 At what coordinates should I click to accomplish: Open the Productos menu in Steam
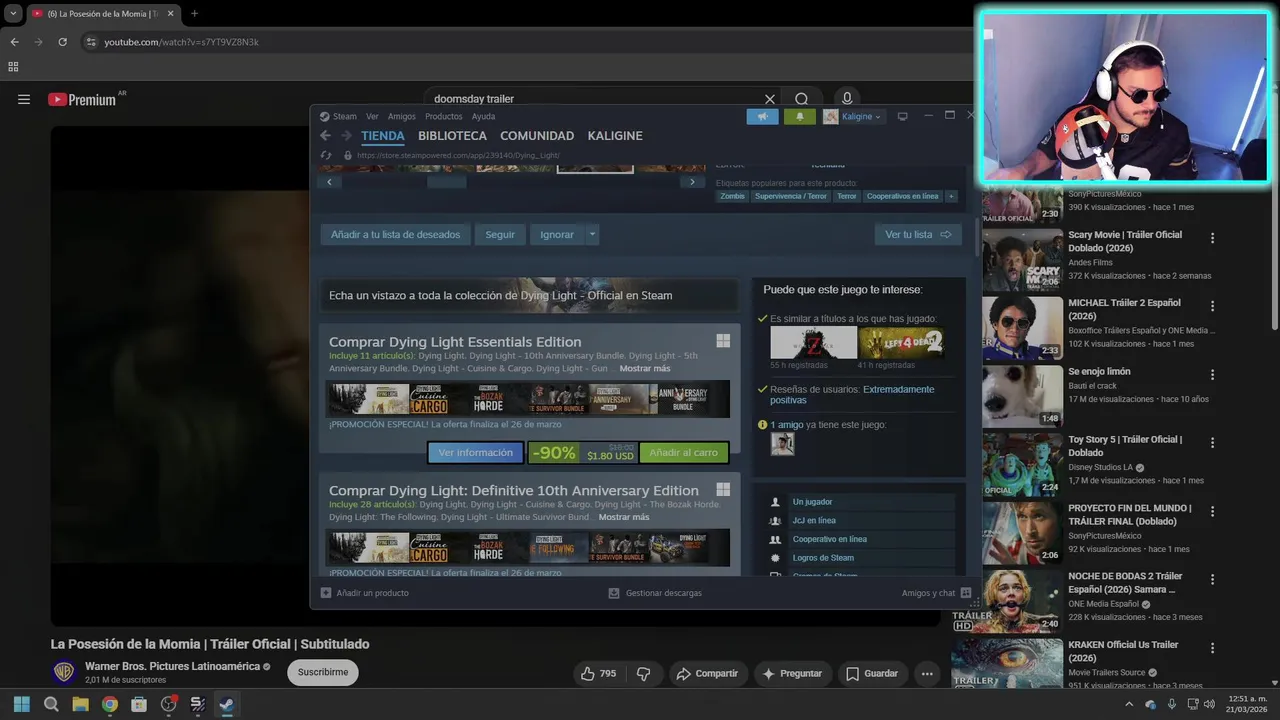coord(444,116)
